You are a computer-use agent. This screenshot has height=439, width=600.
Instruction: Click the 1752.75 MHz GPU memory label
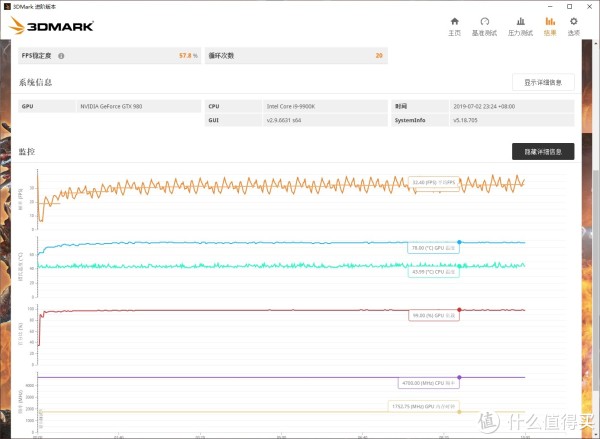tap(424, 406)
